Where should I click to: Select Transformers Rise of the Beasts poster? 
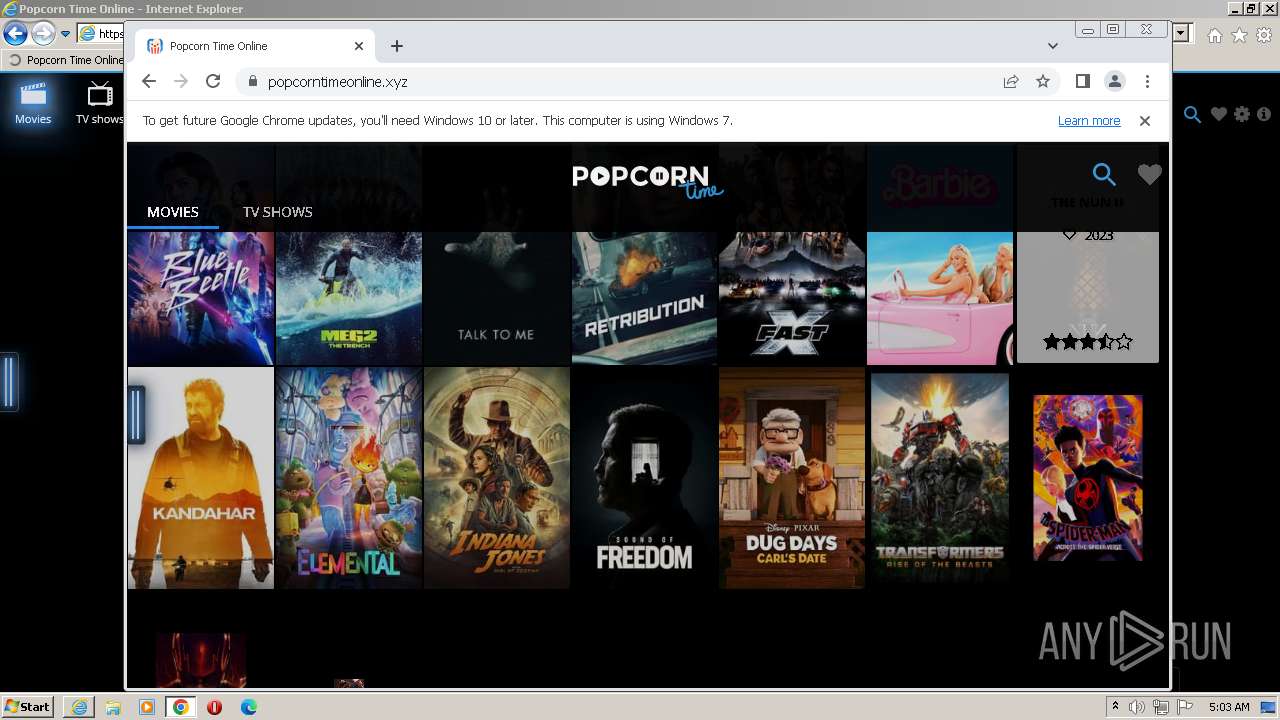[x=940, y=478]
